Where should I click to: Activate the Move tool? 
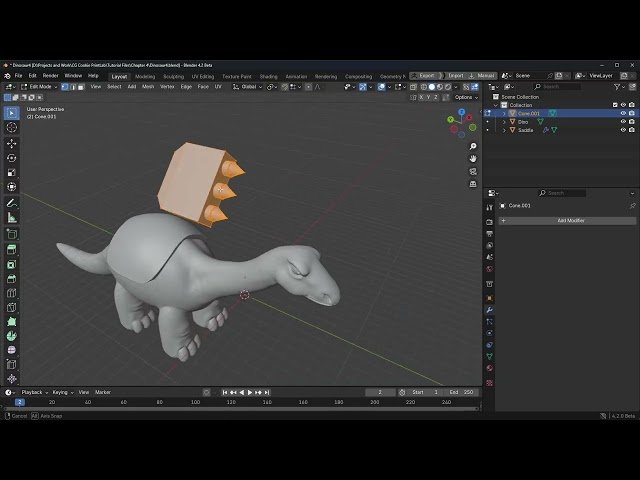[x=12, y=143]
